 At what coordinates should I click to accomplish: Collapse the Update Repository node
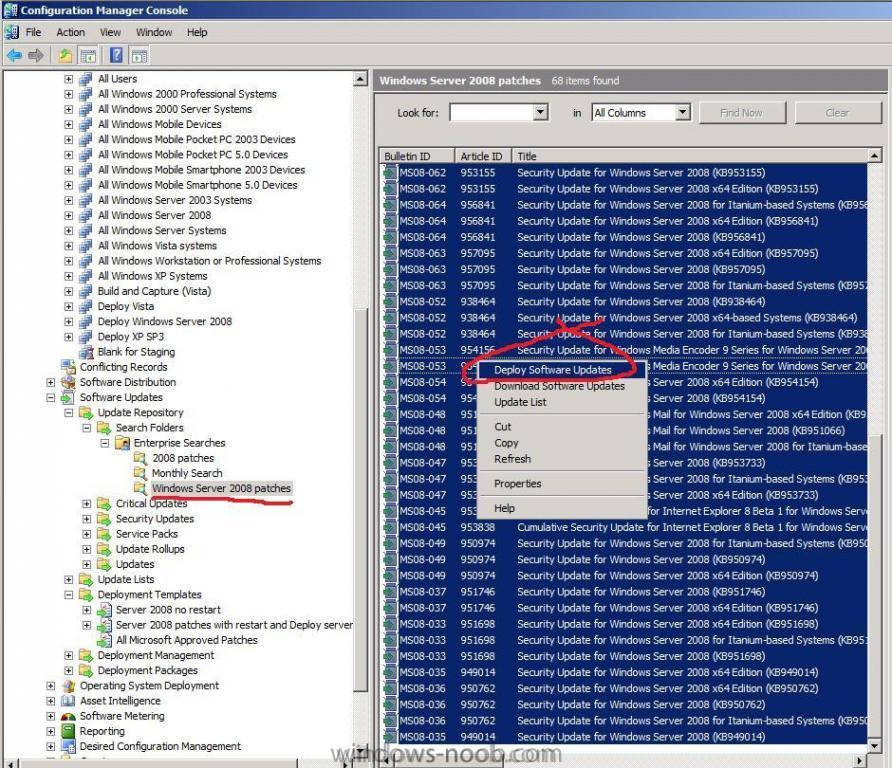click(x=69, y=412)
